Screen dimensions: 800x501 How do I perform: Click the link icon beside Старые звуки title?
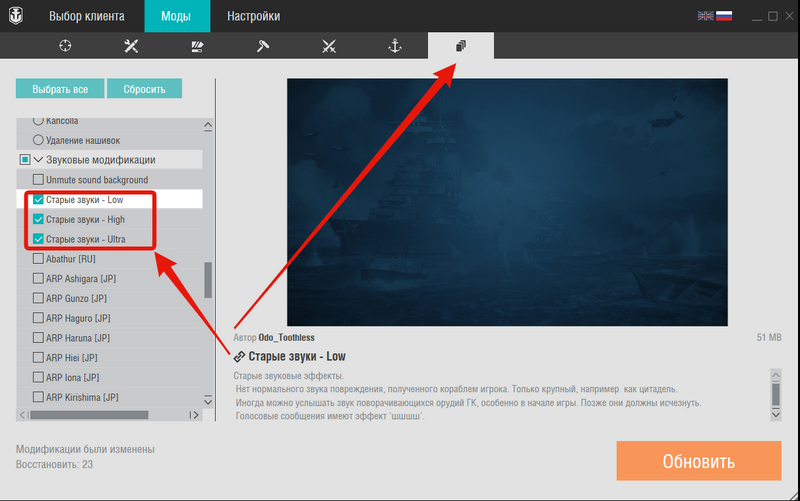[239, 357]
